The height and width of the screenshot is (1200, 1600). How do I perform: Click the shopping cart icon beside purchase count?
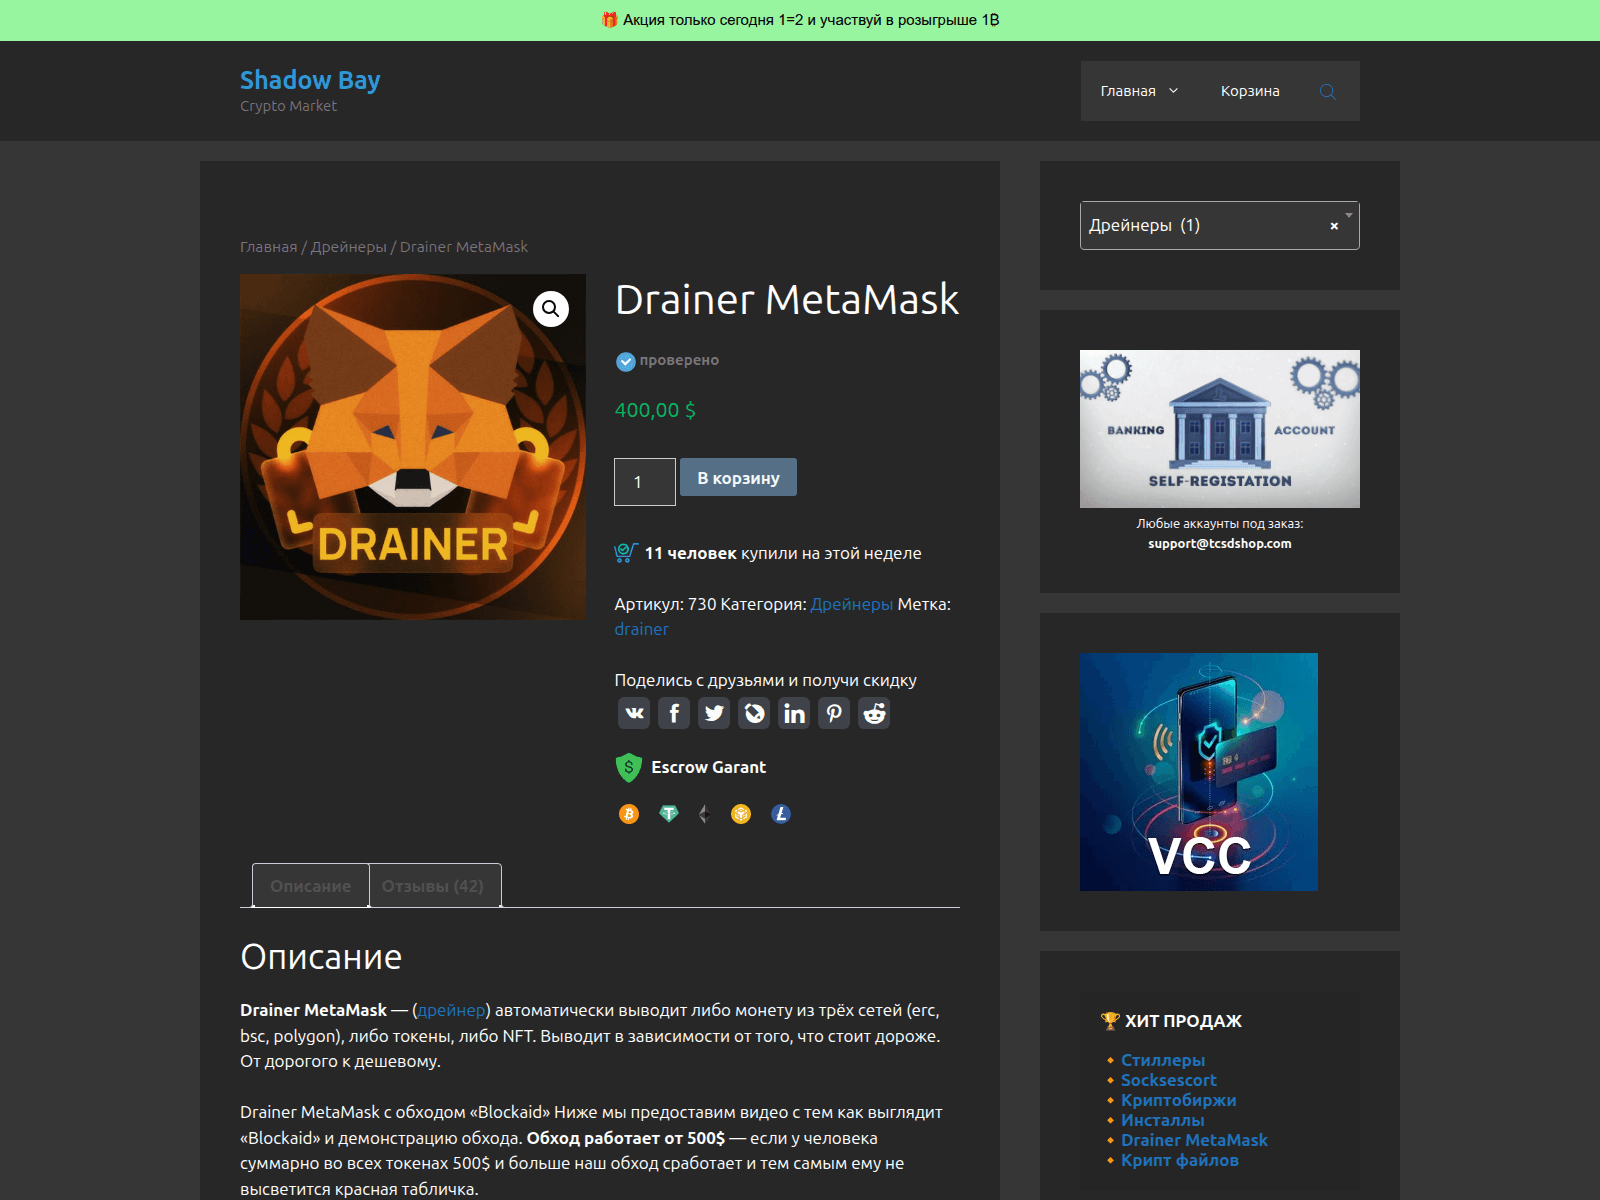pyautogui.click(x=626, y=553)
